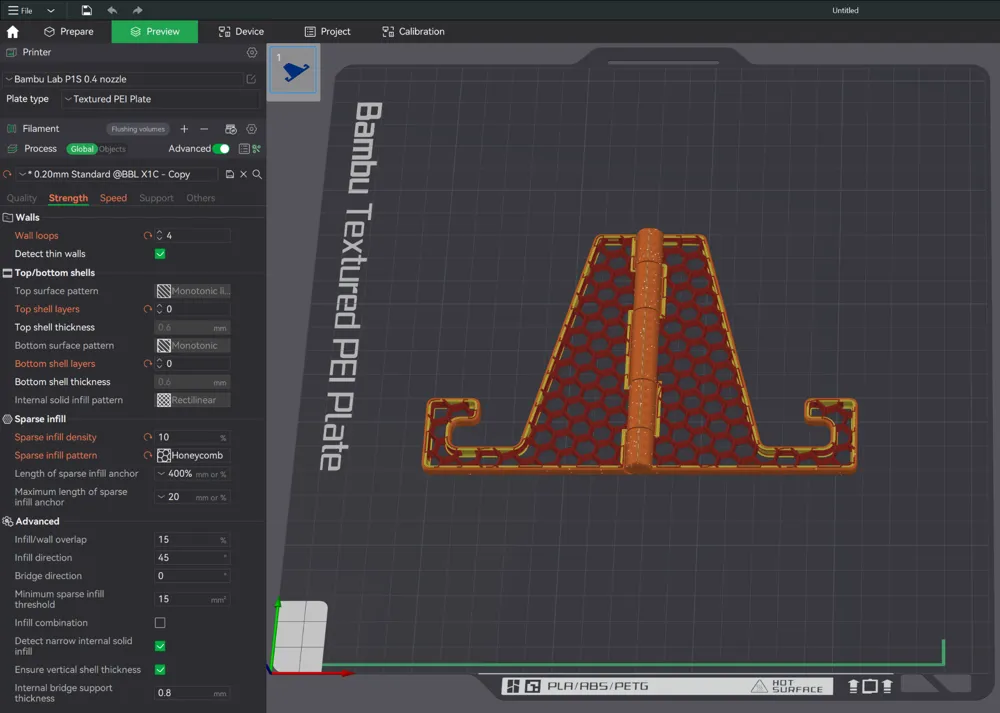Enable the Infill combination checkbox
Screen dimensions: 1000x713
[x=160, y=622]
